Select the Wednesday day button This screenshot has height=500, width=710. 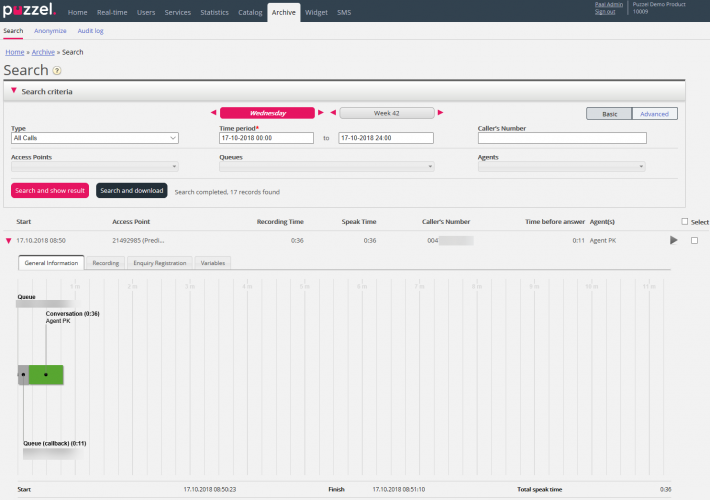267,113
